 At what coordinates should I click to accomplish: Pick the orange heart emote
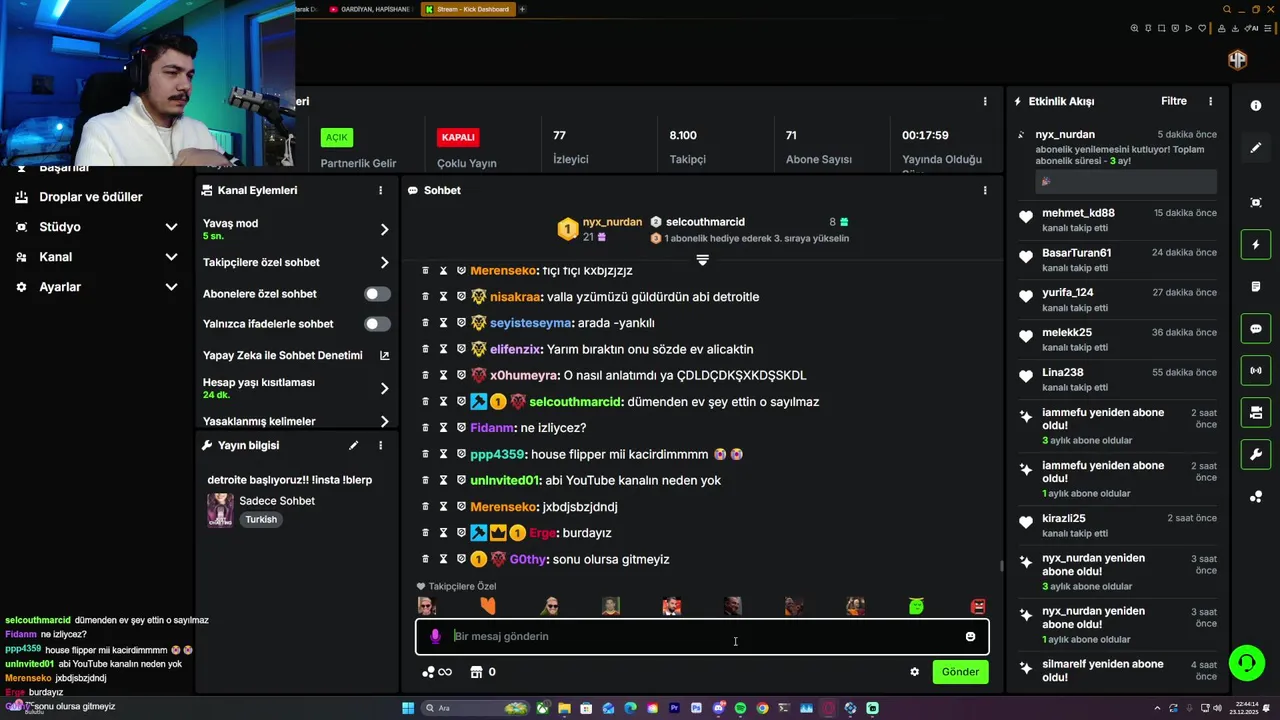pyautogui.click(x=488, y=606)
